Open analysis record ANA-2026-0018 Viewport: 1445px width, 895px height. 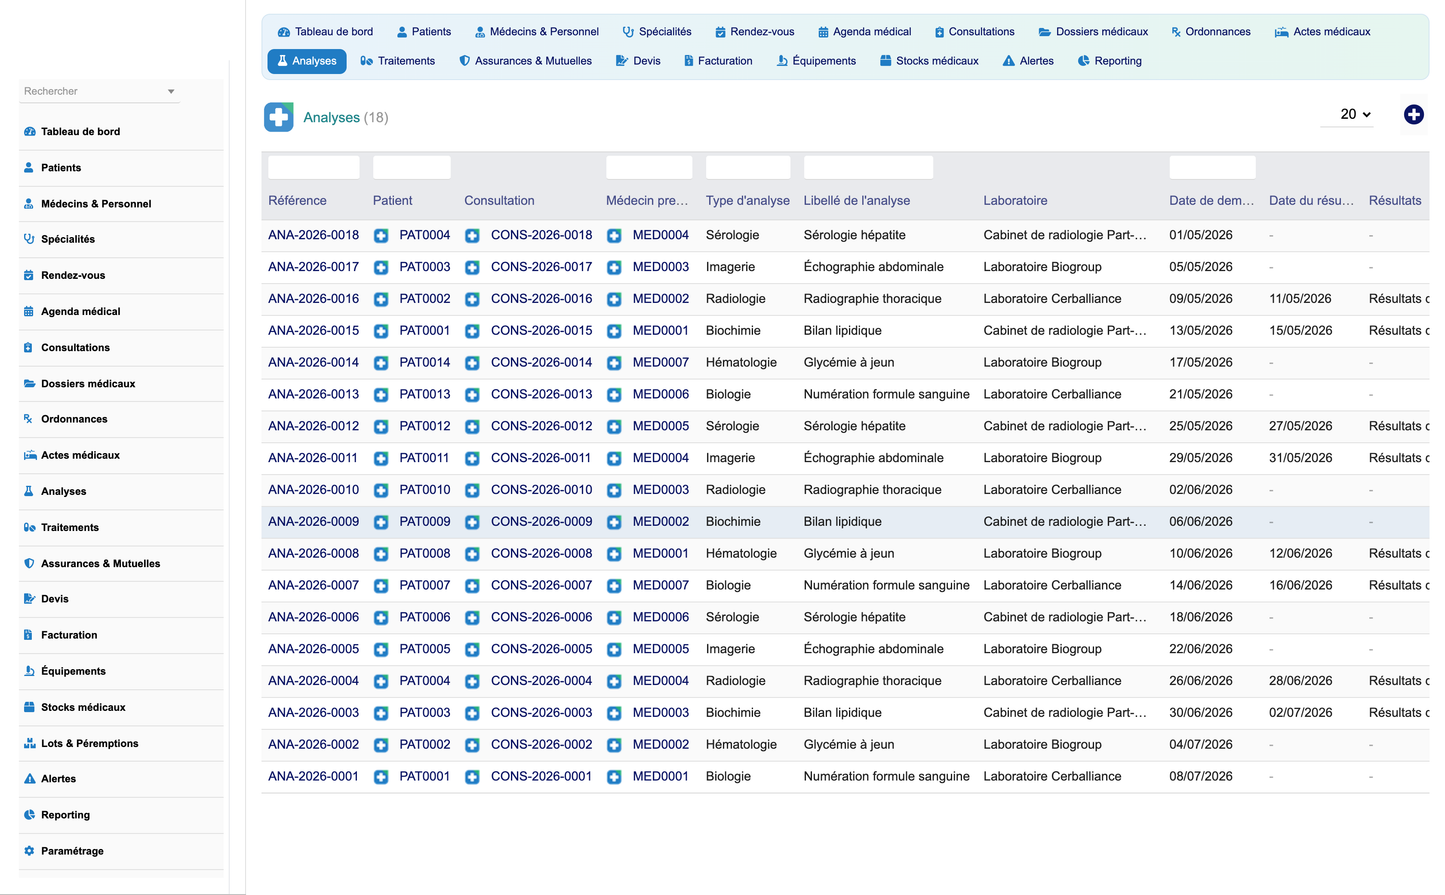313,235
